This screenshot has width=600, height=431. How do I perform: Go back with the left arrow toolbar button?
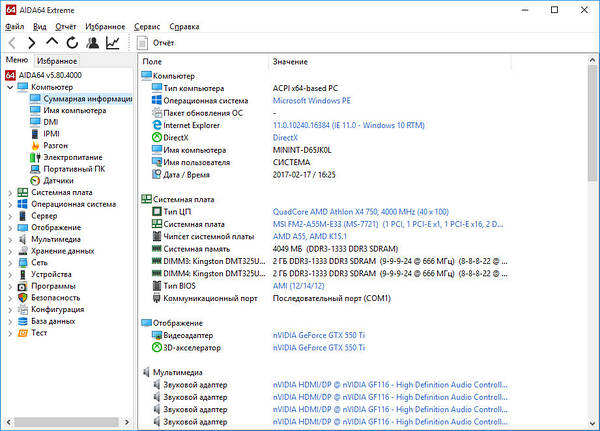pos(12,43)
